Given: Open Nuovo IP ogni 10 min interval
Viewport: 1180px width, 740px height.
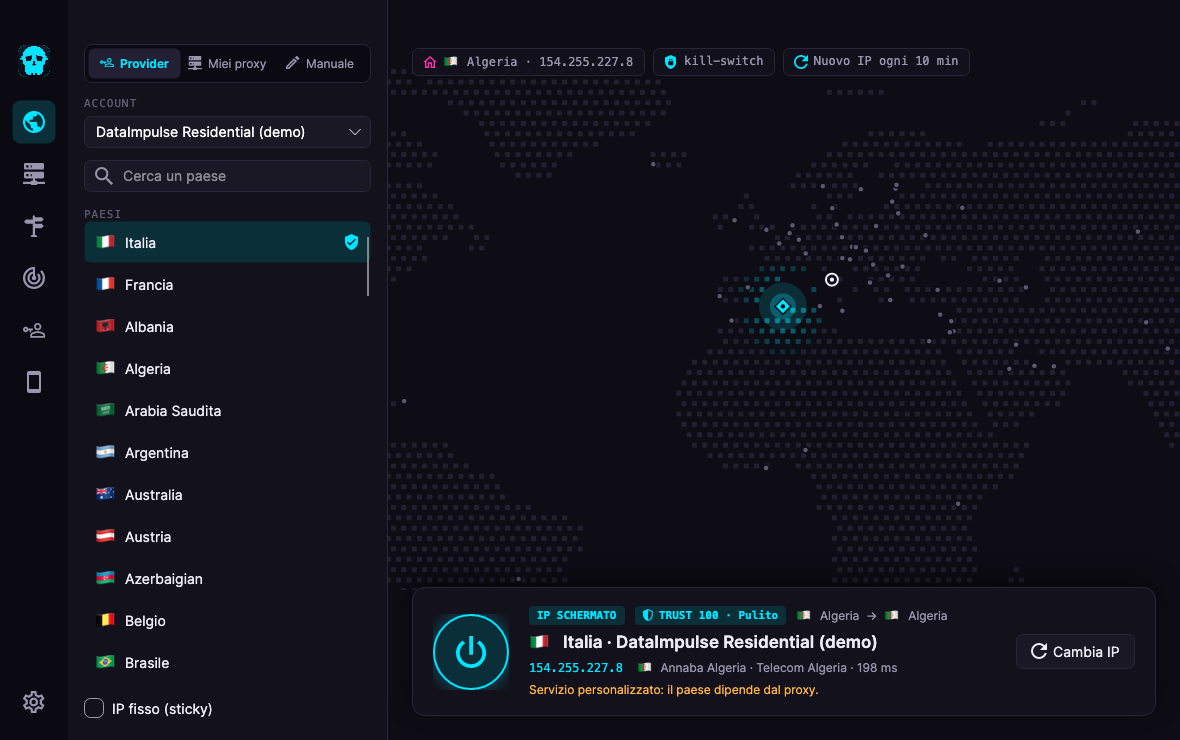Looking at the screenshot, I should 876,62.
